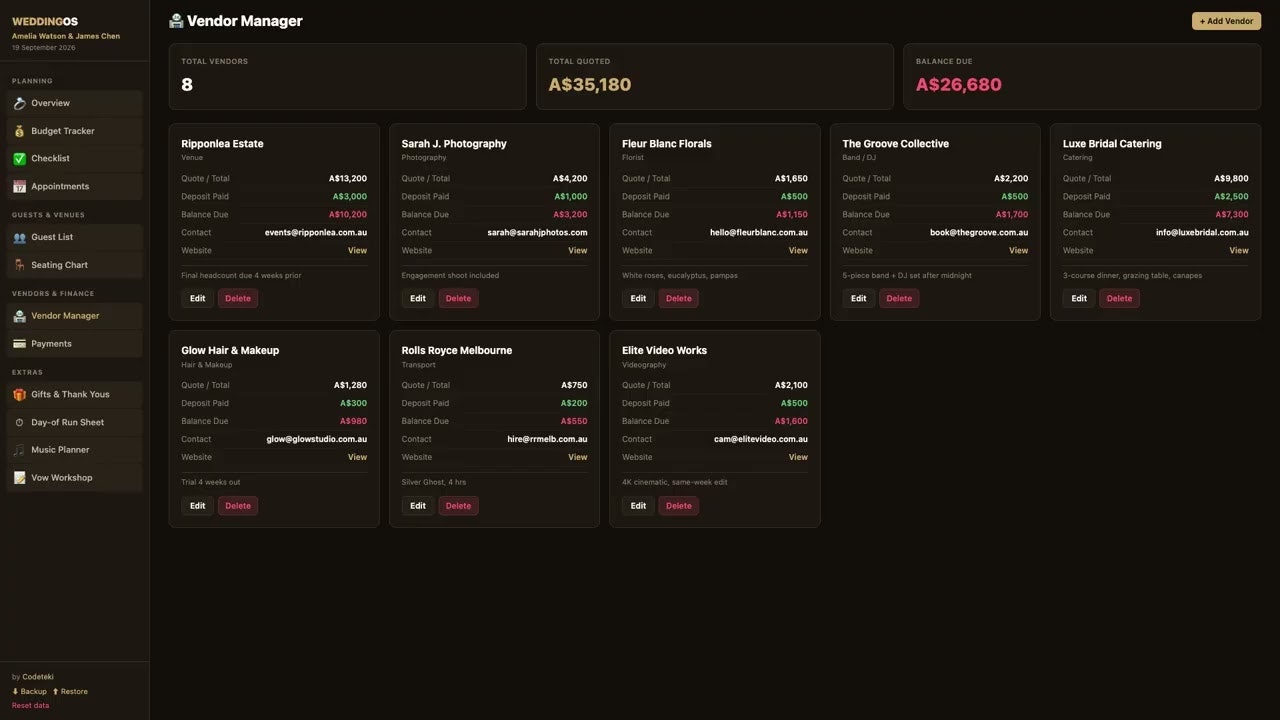This screenshot has width=1280, height=720.
Task: View Luxe Bridal Catering website
Action: pyautogui.click(x=1239, y=251)
